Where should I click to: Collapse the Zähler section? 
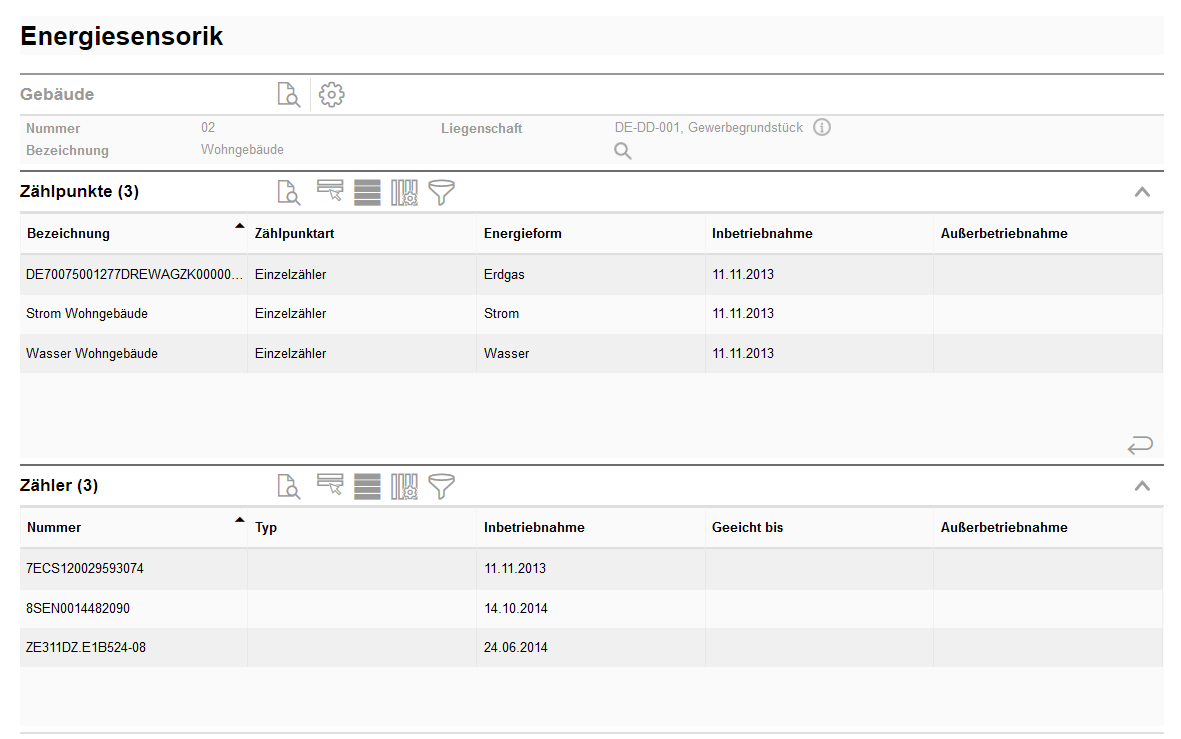click(x=1142, y=486)
